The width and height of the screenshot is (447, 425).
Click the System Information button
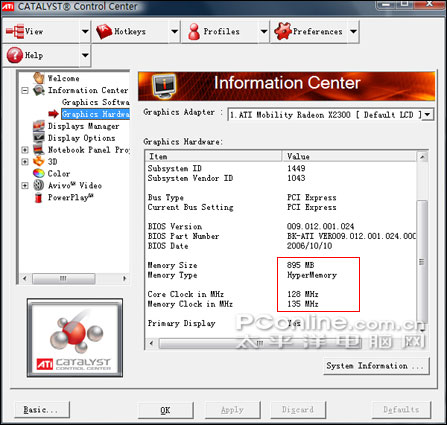pyautogui.click(x=376, y=366)
